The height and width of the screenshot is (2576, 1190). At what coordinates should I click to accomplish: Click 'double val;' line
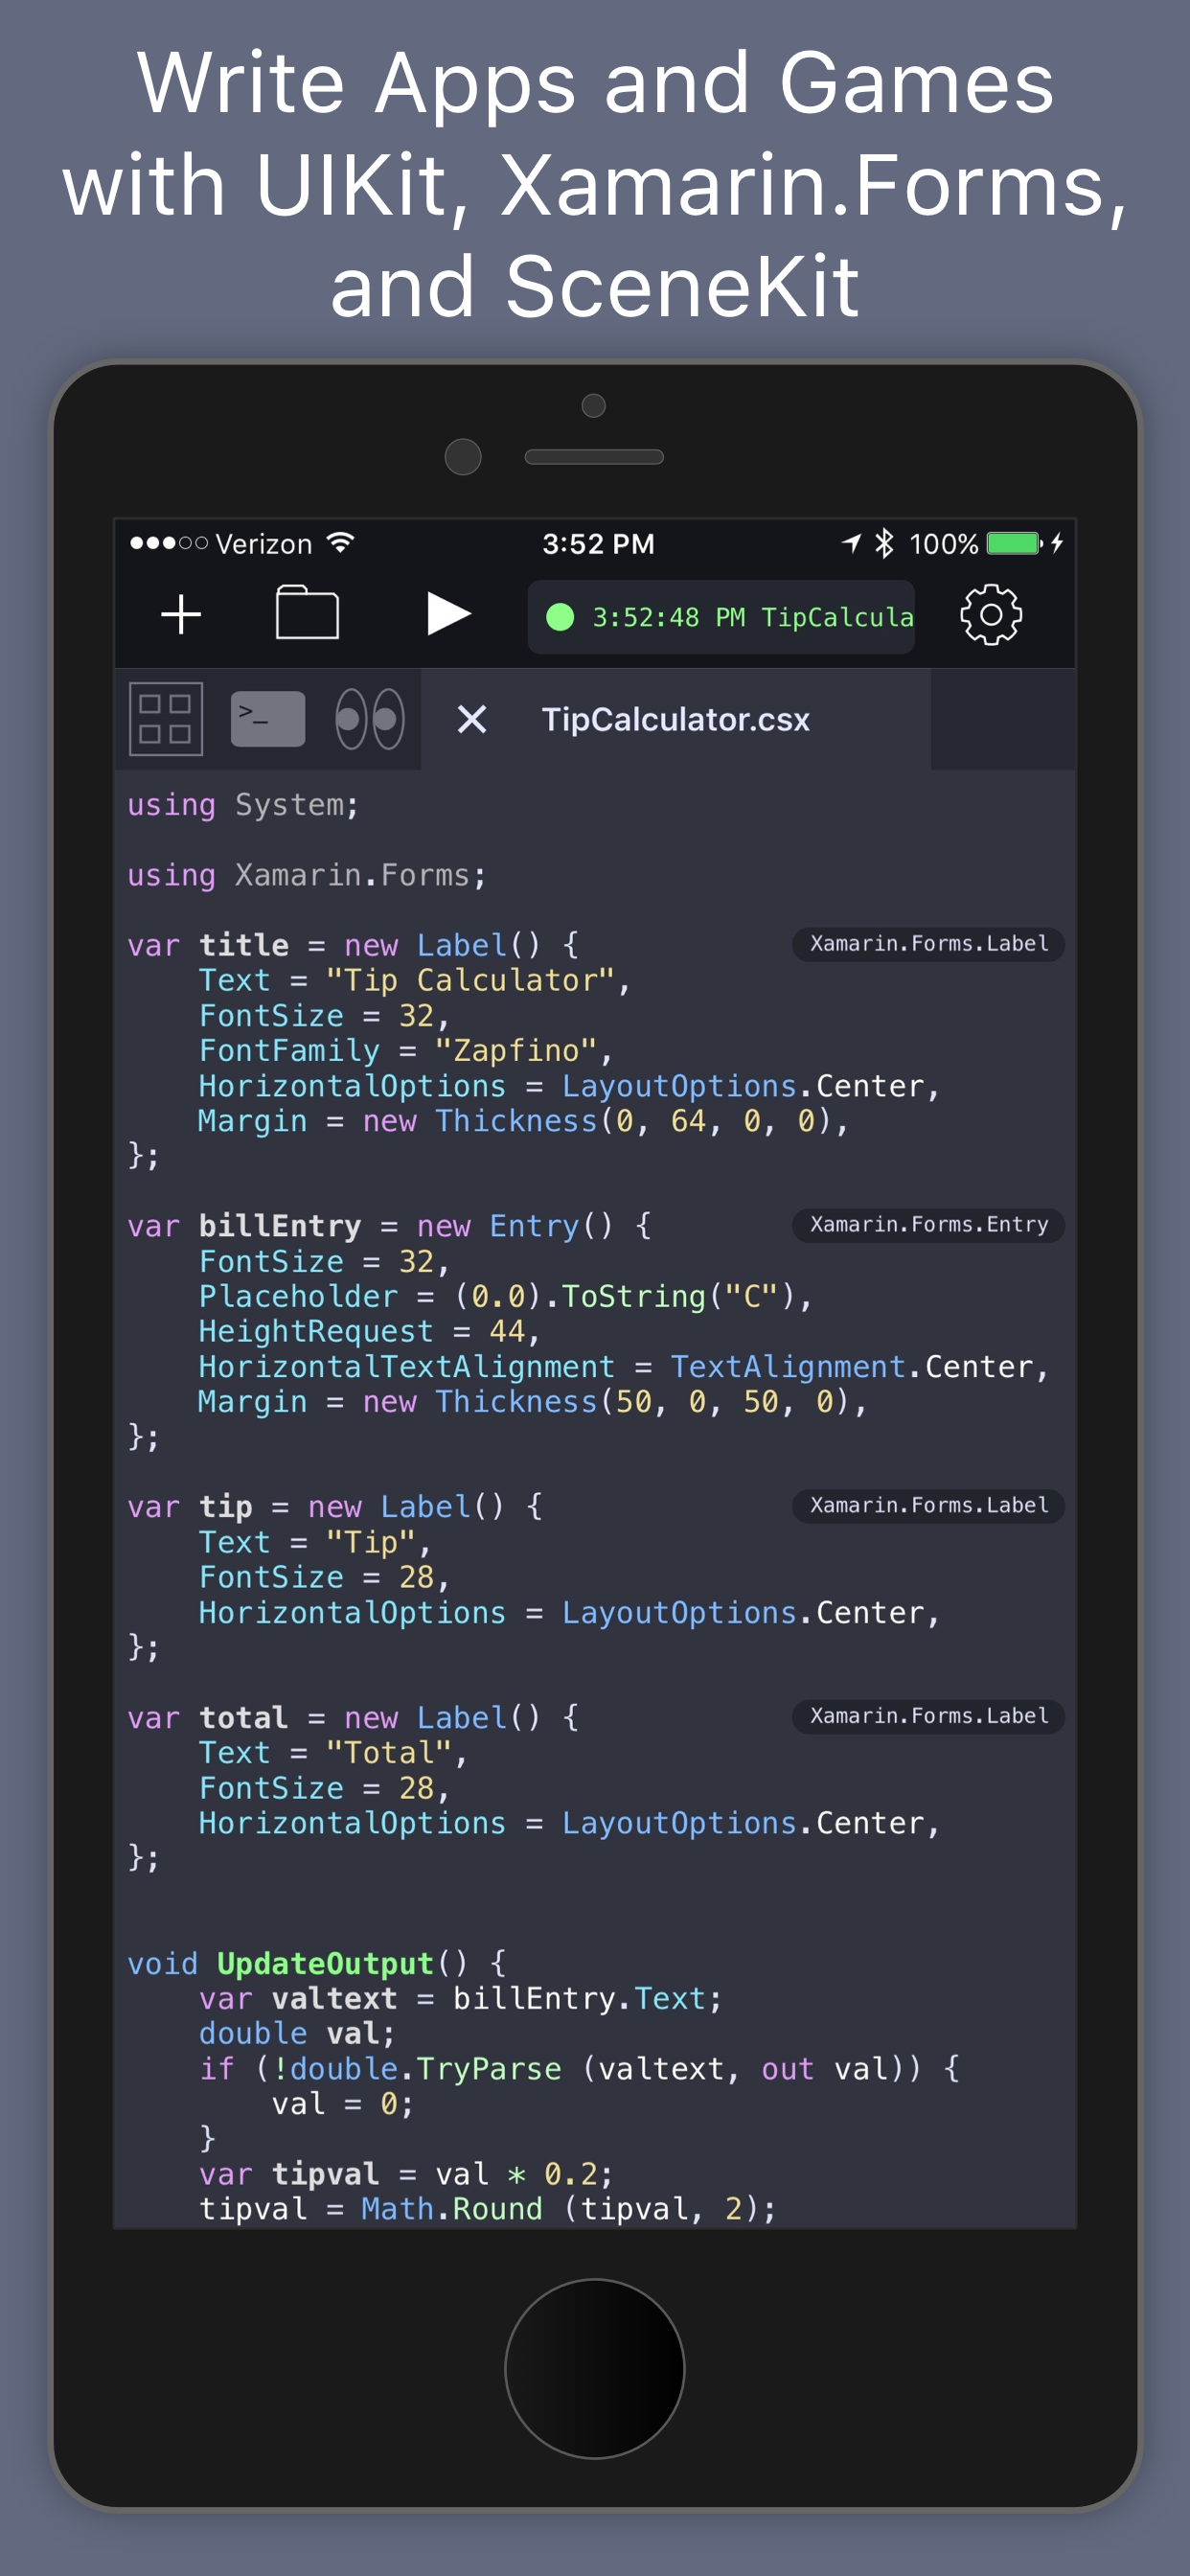[297, 2033]
